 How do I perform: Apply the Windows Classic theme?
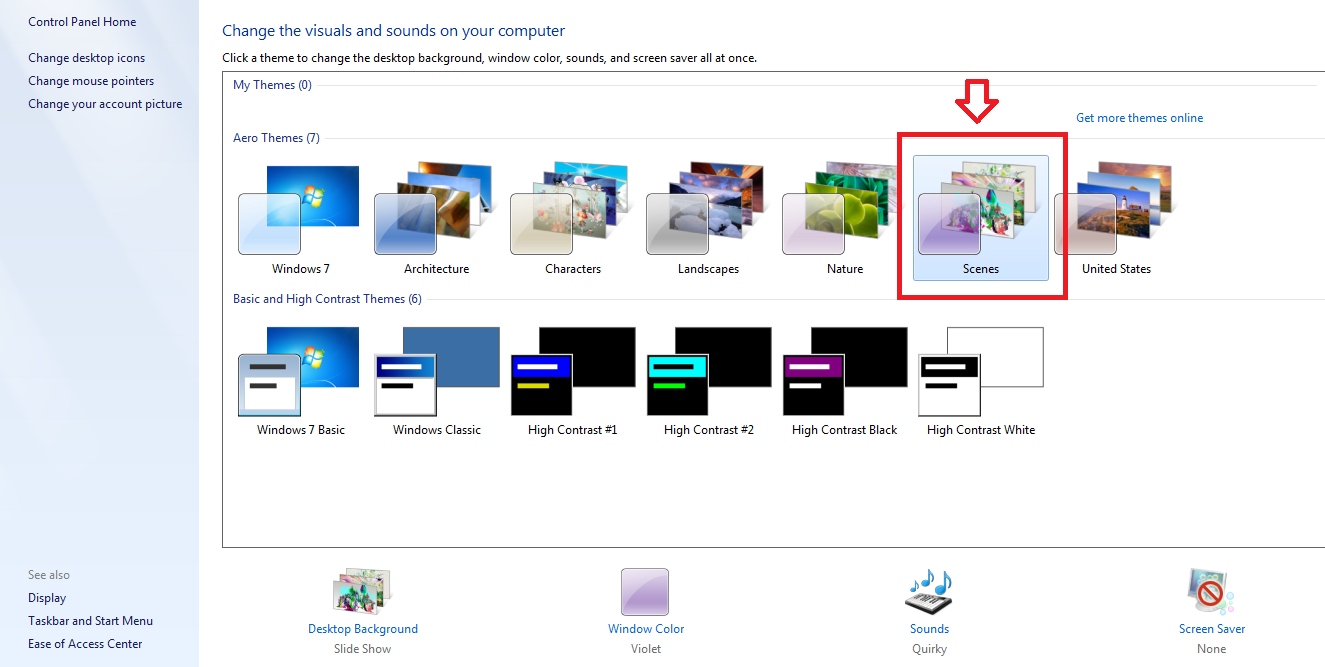(x=436, y=381)
